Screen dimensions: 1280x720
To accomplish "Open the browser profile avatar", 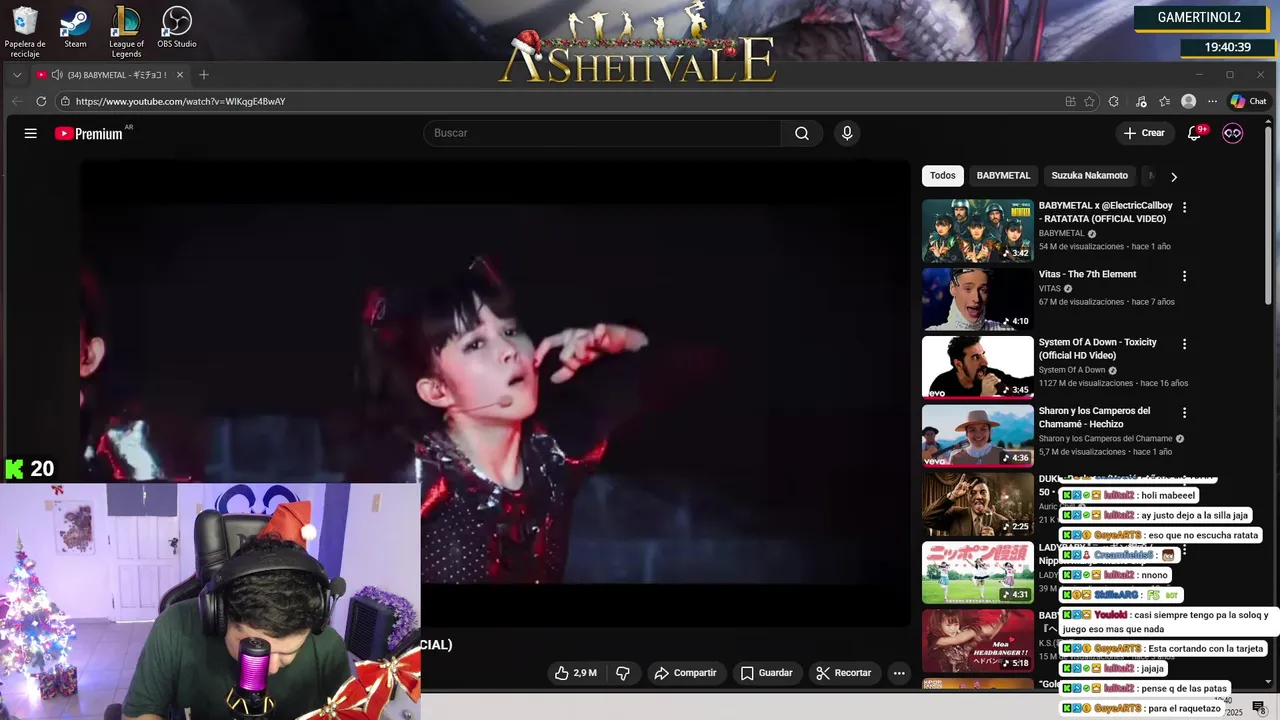I will click(1188, 101).
